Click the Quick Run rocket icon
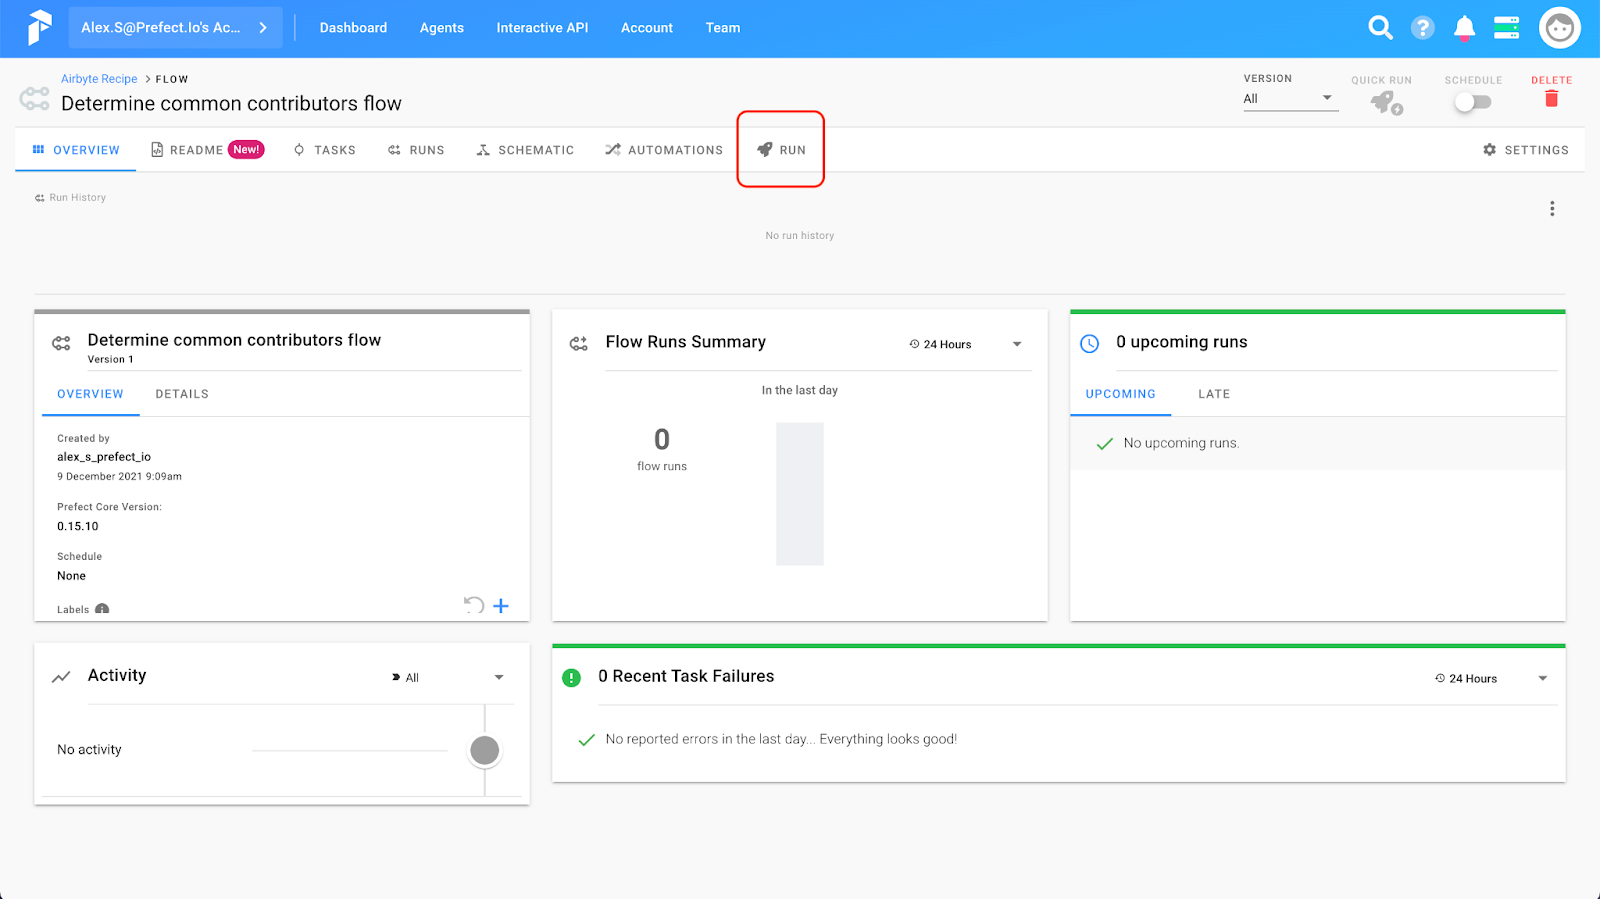The height and width of the screenshot is (899, 1600). tap(1386, 102)
